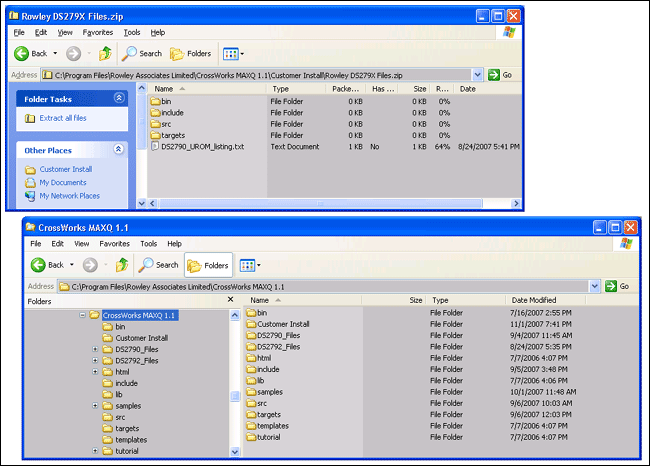650x466 pixels.
Task: Select DS2790_UROM_listing.txt file icon
Action: (155, 146)
